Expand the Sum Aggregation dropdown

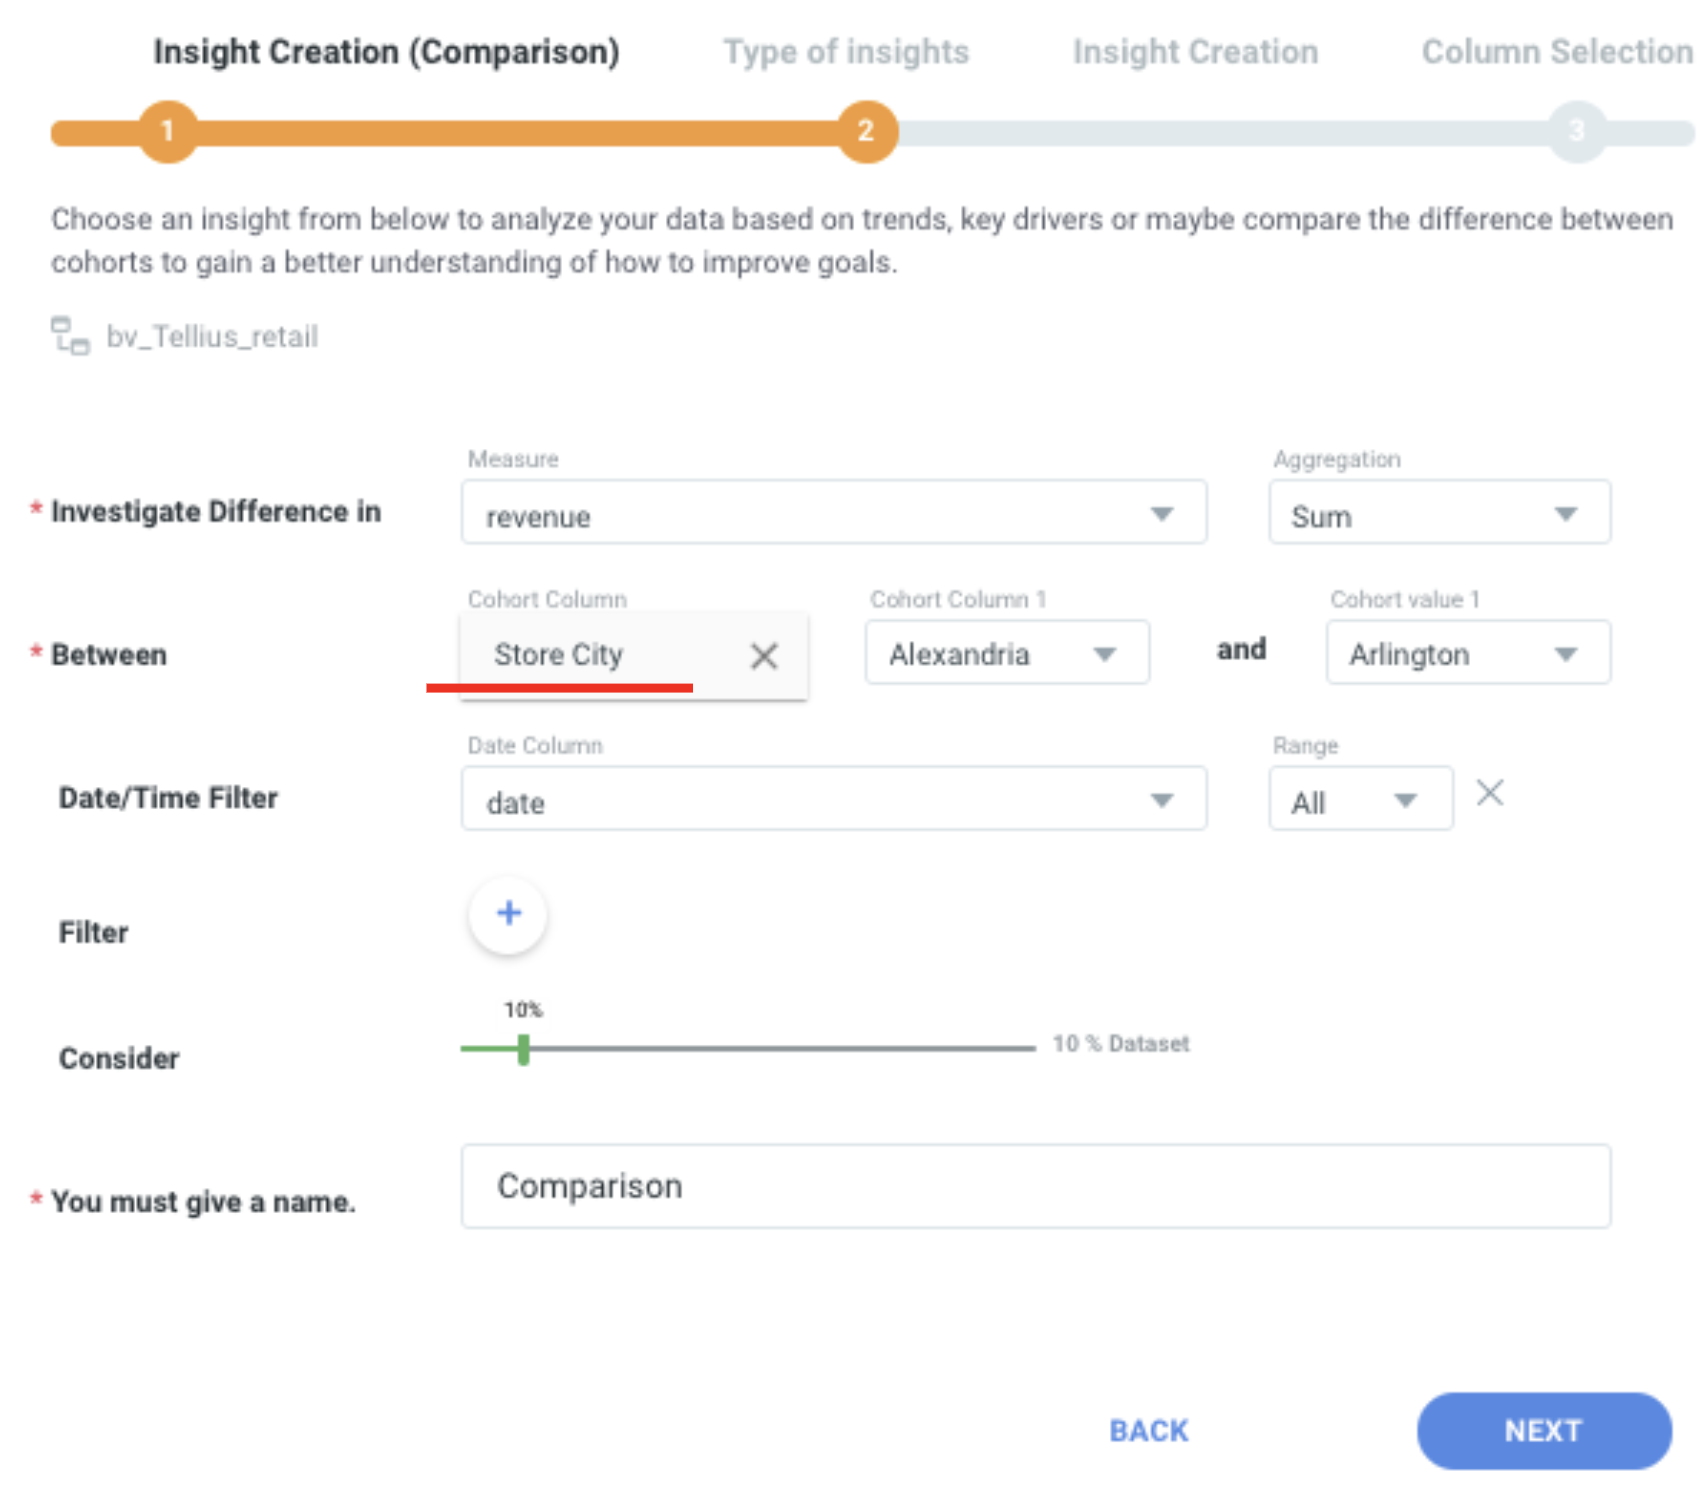click(1440, 513)
